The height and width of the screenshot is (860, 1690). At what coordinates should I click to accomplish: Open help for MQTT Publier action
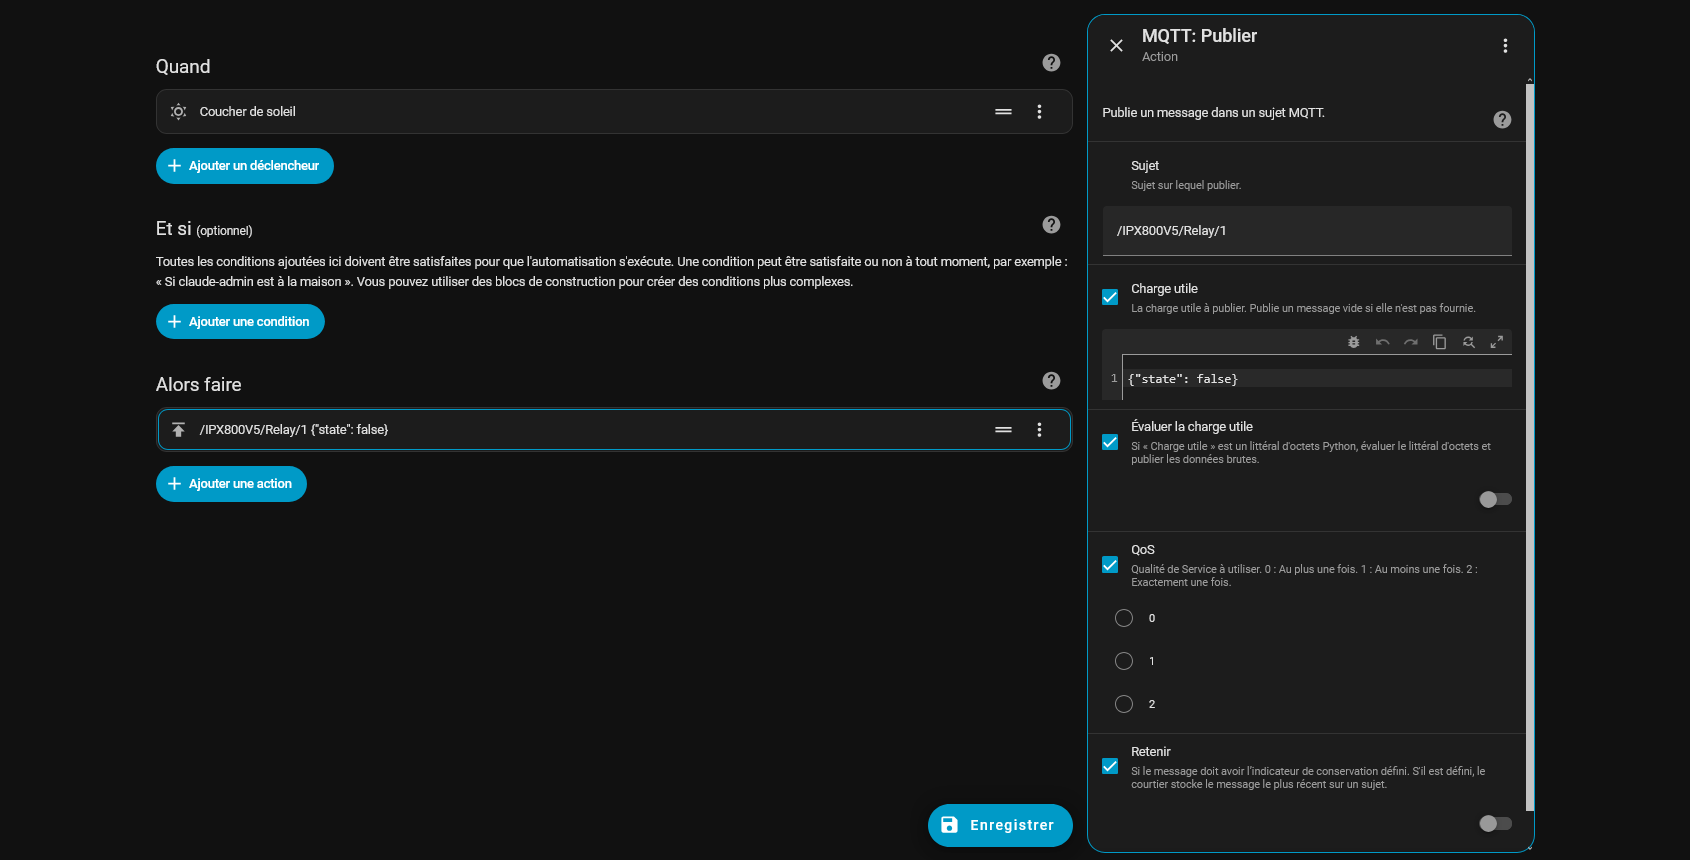[x=1502, y=120]
